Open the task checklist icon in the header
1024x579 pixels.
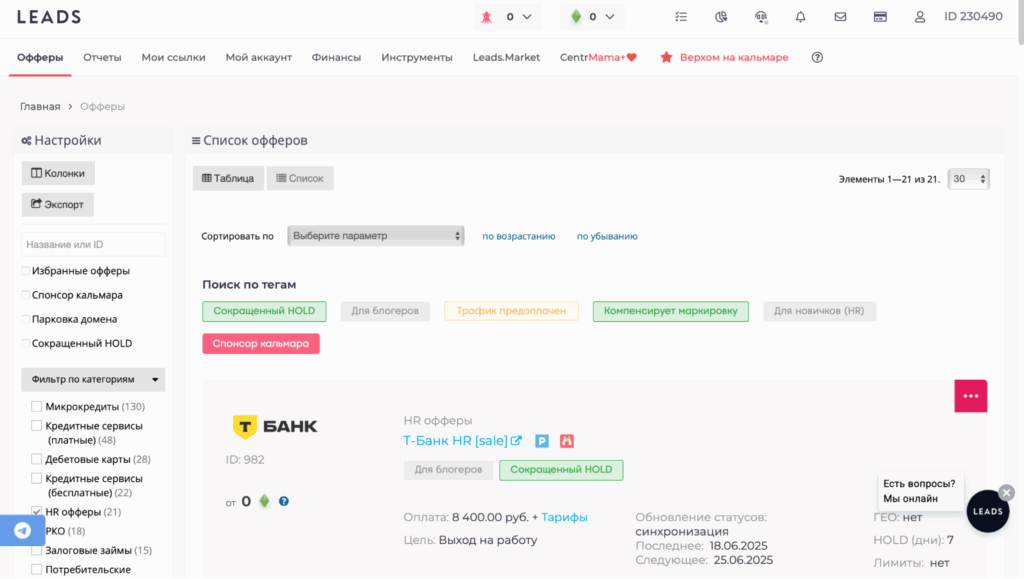tap(681, 17)
